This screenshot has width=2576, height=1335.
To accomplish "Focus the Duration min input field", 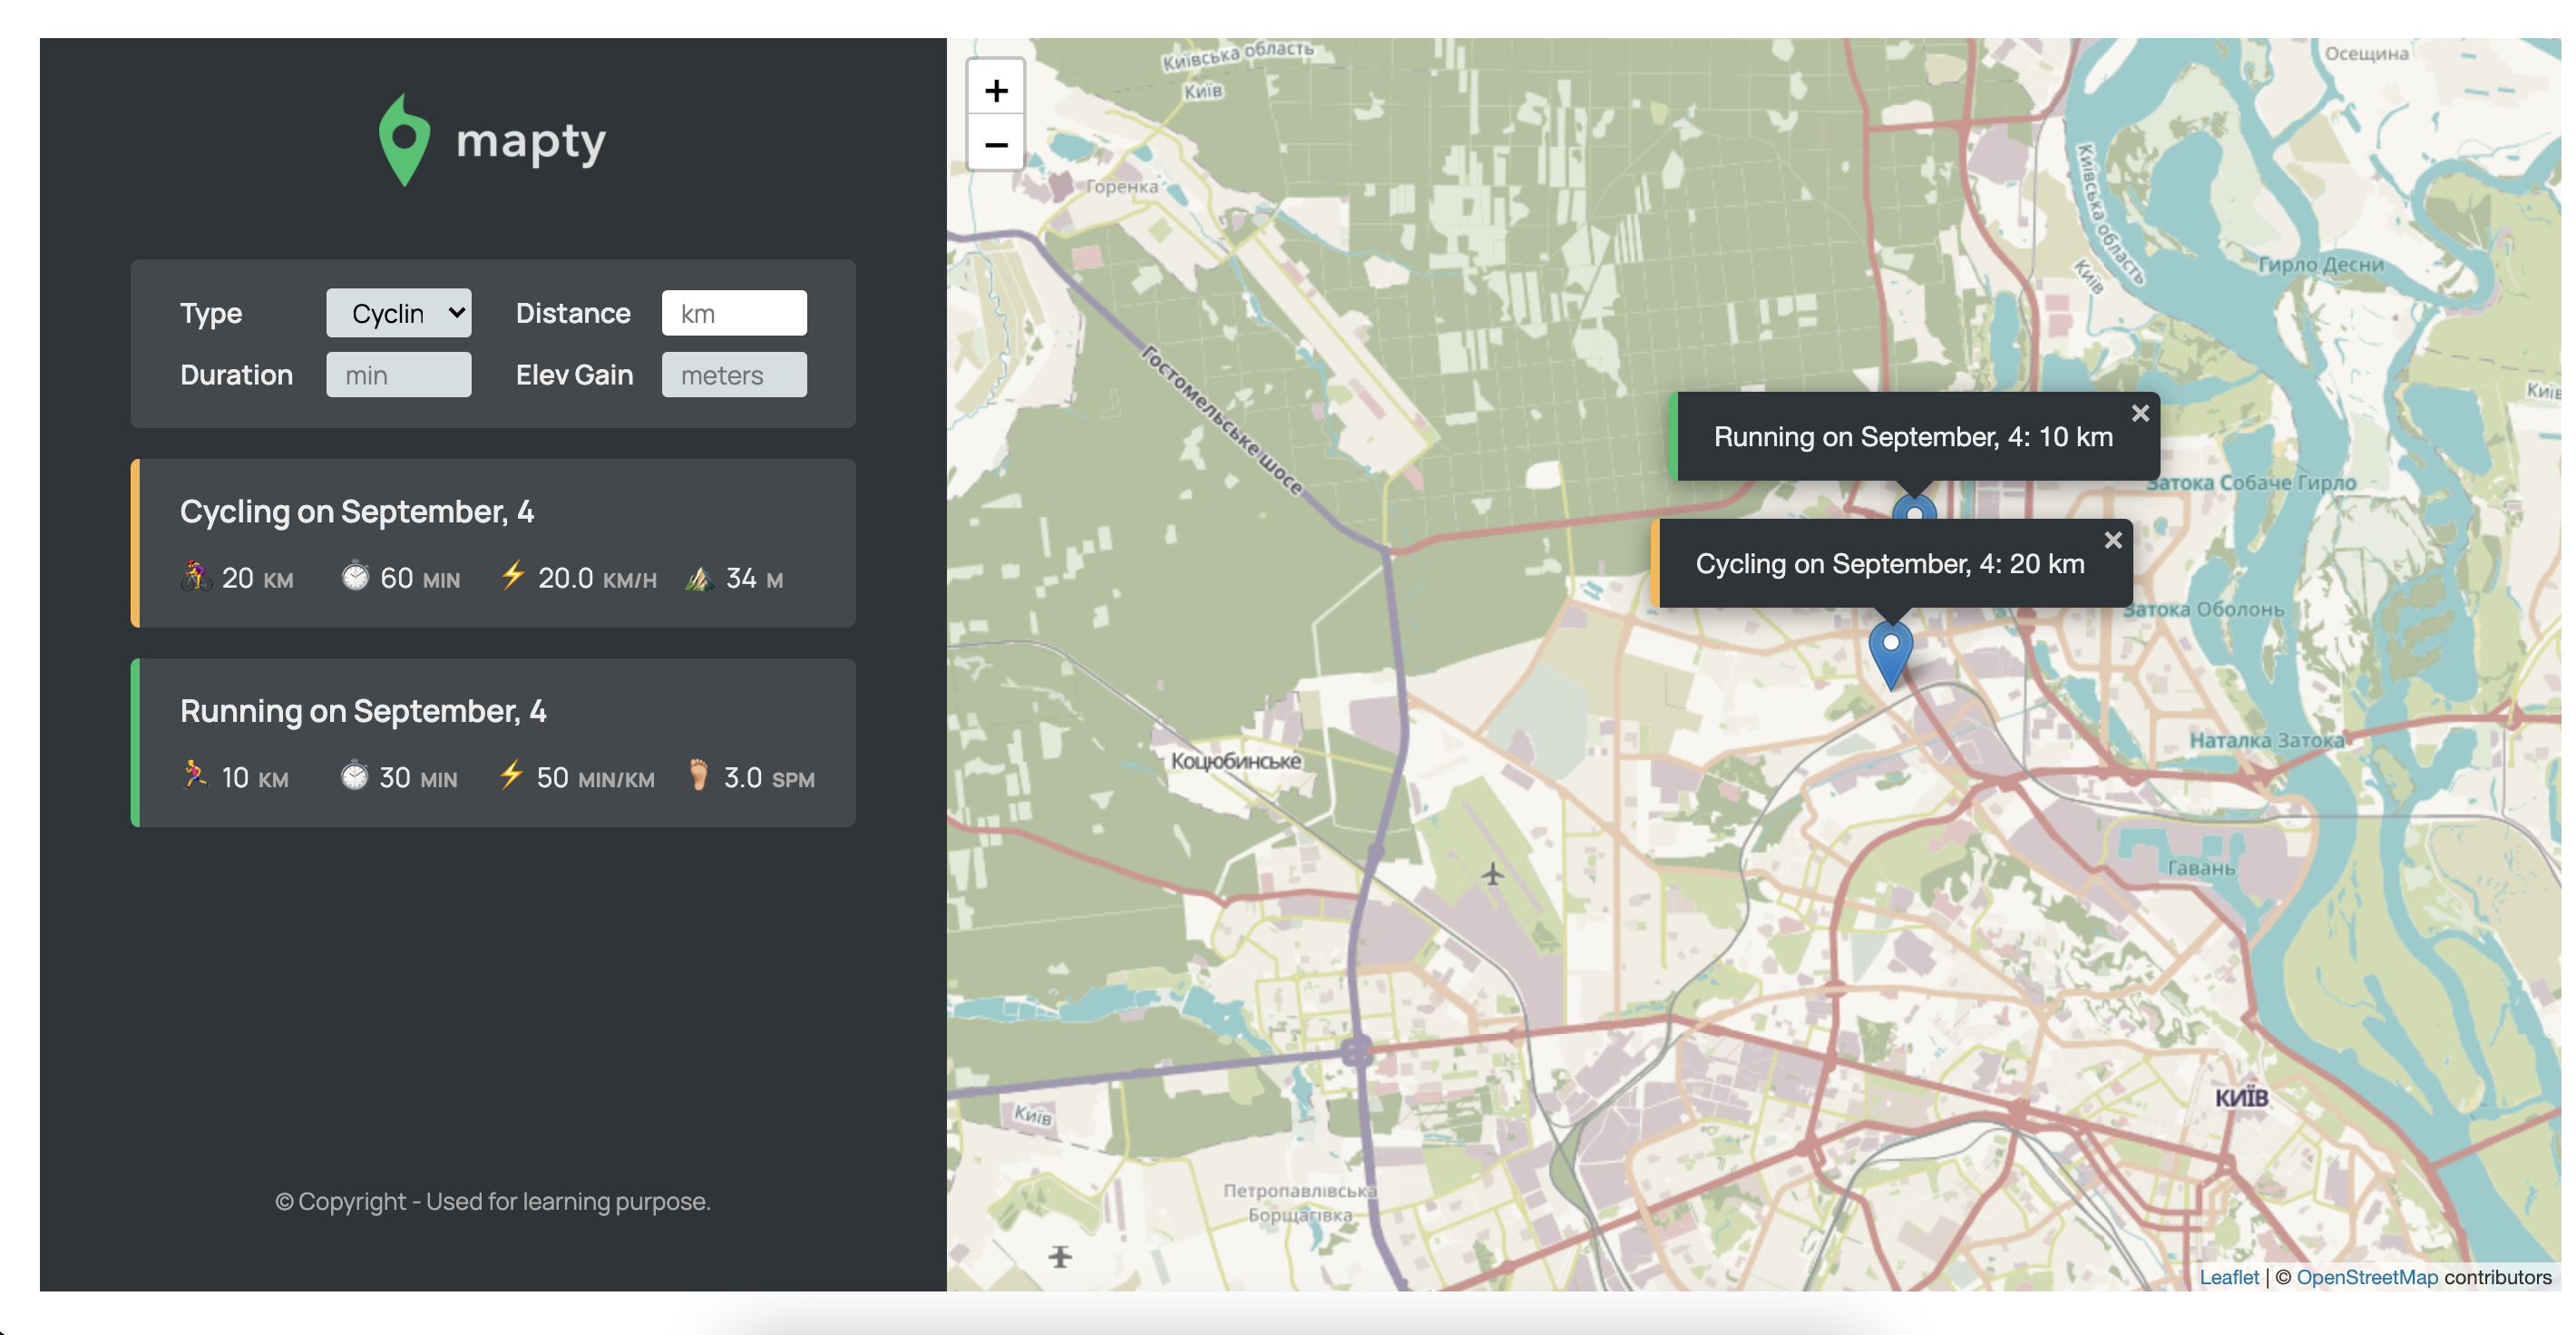I will click(399, 375).
